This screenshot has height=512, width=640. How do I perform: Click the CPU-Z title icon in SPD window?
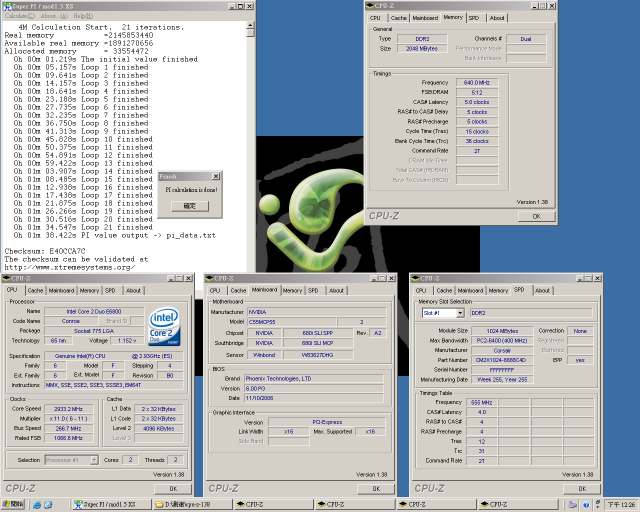(416, 278)
